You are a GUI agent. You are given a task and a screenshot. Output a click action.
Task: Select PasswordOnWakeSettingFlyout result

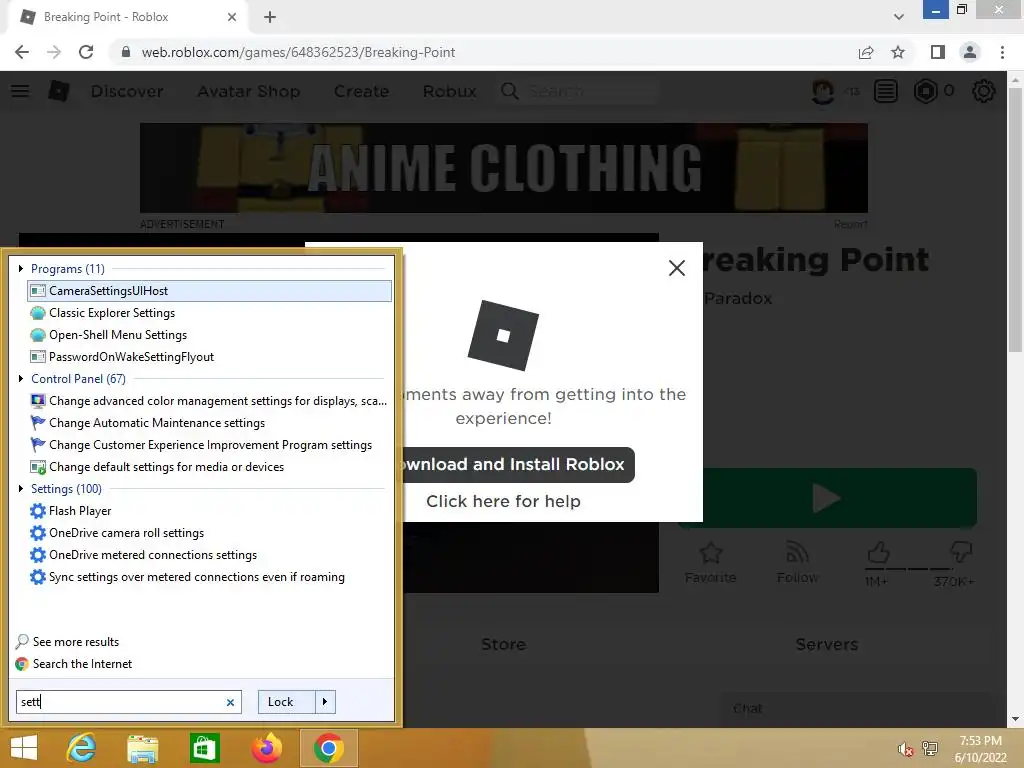click(131, 357)
